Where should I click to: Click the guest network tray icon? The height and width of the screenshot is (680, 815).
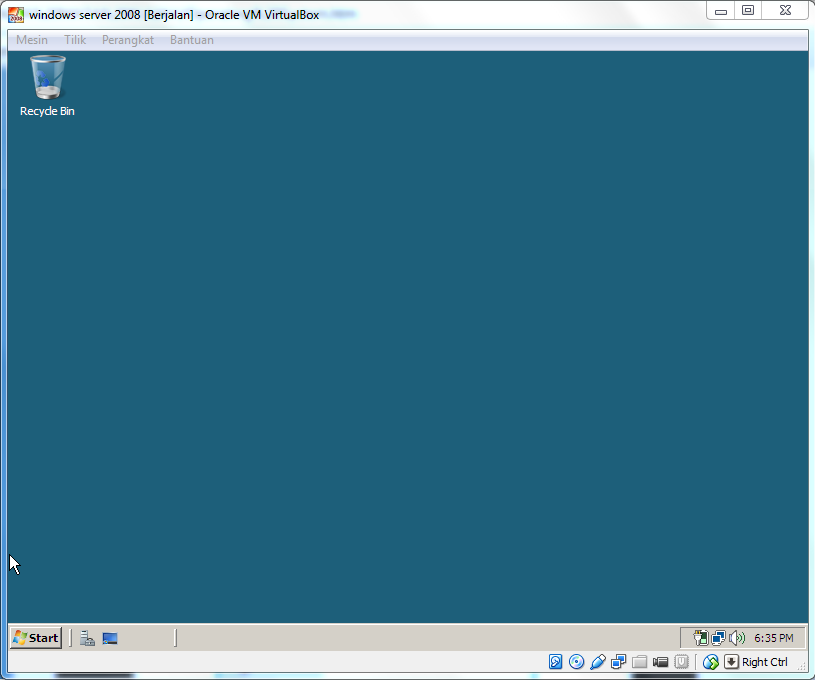tap(718, 637)
